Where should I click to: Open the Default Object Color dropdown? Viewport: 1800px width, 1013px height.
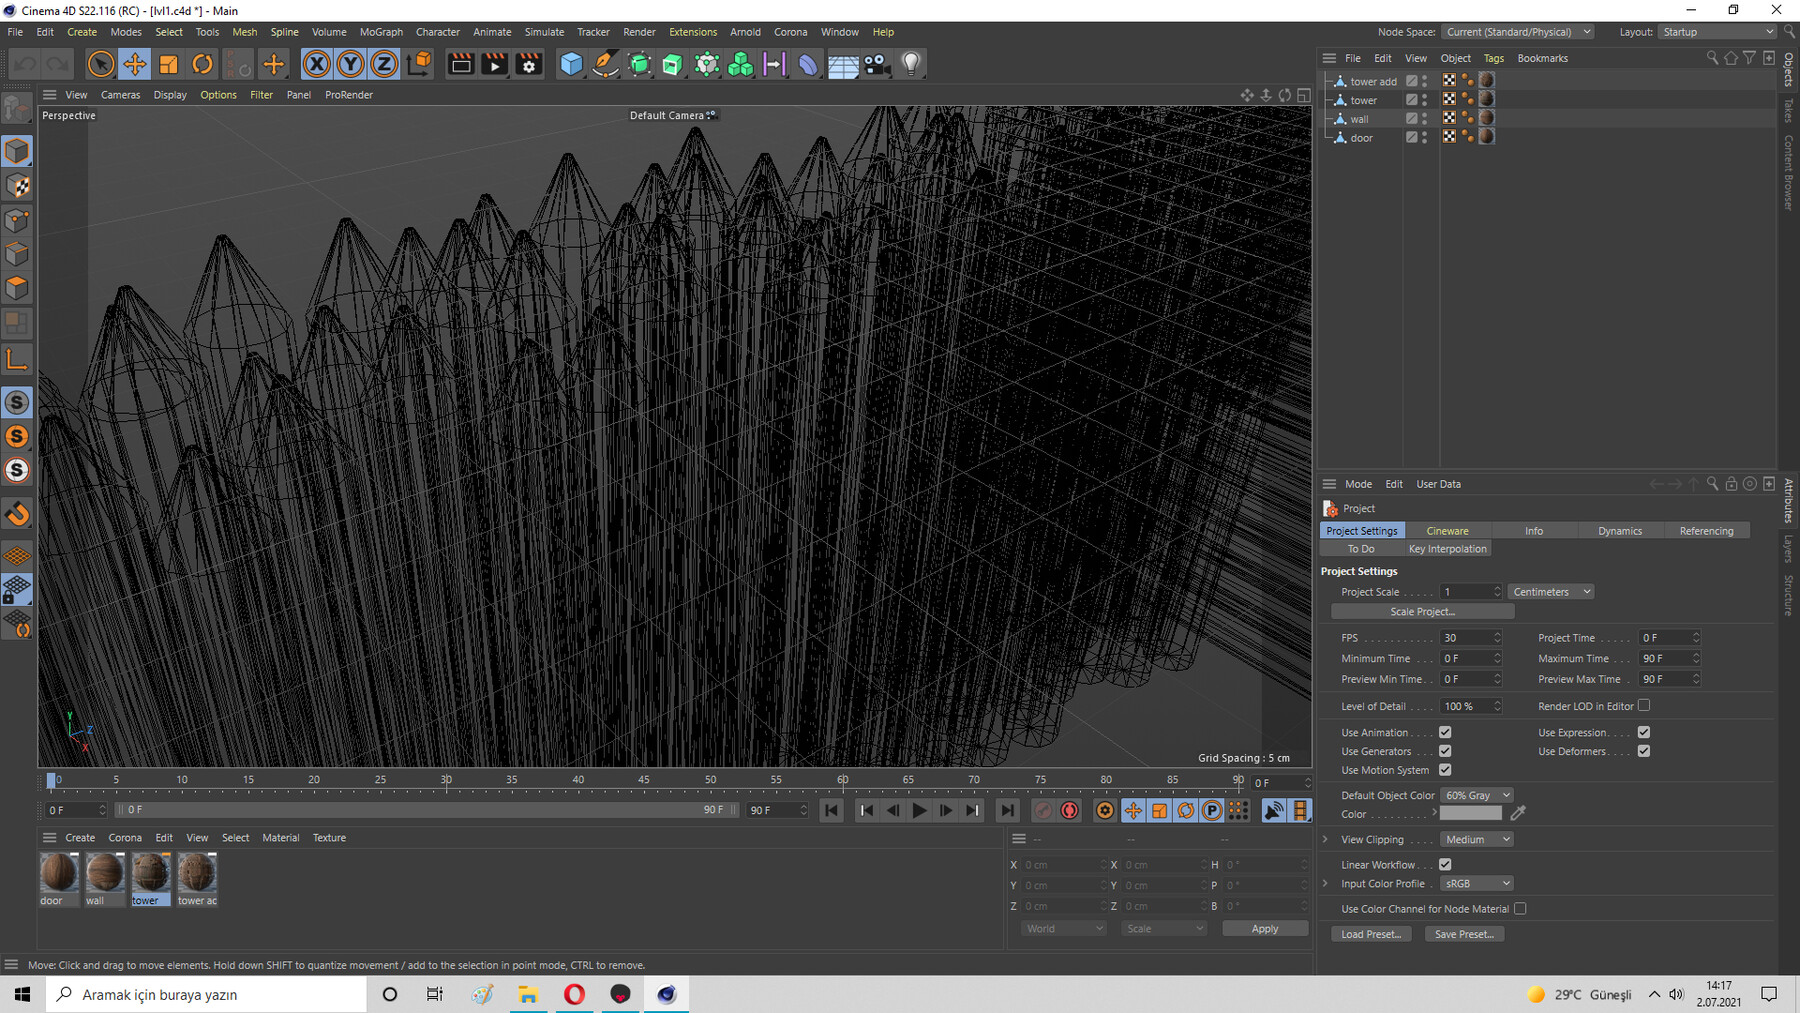pyautogui.click(x=1476, y=795)
